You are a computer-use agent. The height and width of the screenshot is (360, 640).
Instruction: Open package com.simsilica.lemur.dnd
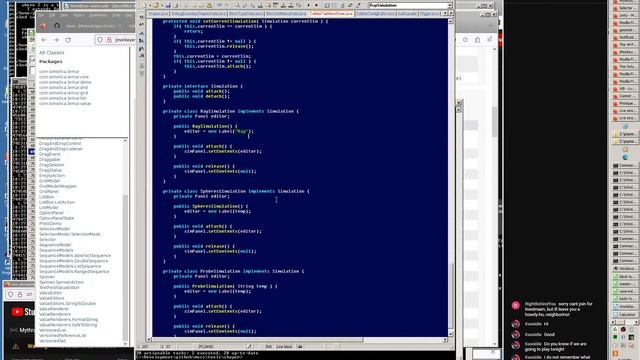63,87
